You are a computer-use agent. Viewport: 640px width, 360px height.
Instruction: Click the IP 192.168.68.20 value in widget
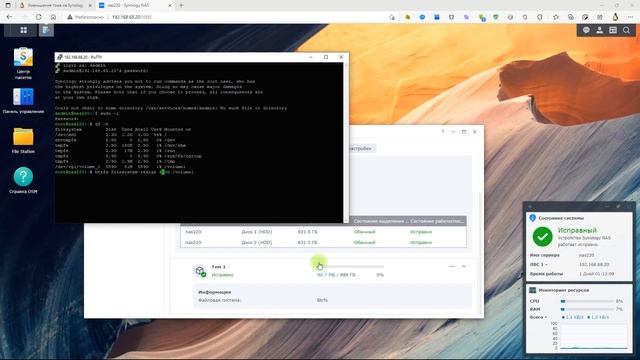coord(594,264)
